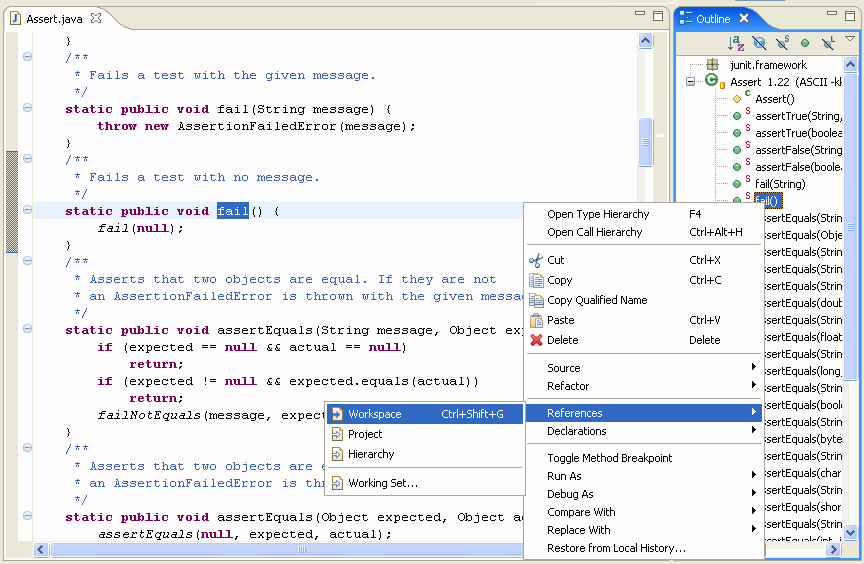This screenshot has width=864, height=564.
Task: Toggle Hide Local Types in Outline toolbar
Action: point(828,43)
